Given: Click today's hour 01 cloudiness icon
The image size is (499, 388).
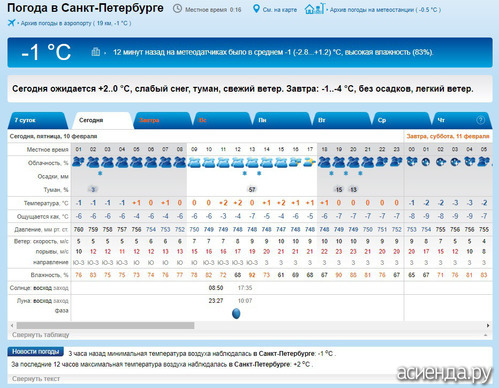Looking at the screenshot, I should tap(78, 162).
